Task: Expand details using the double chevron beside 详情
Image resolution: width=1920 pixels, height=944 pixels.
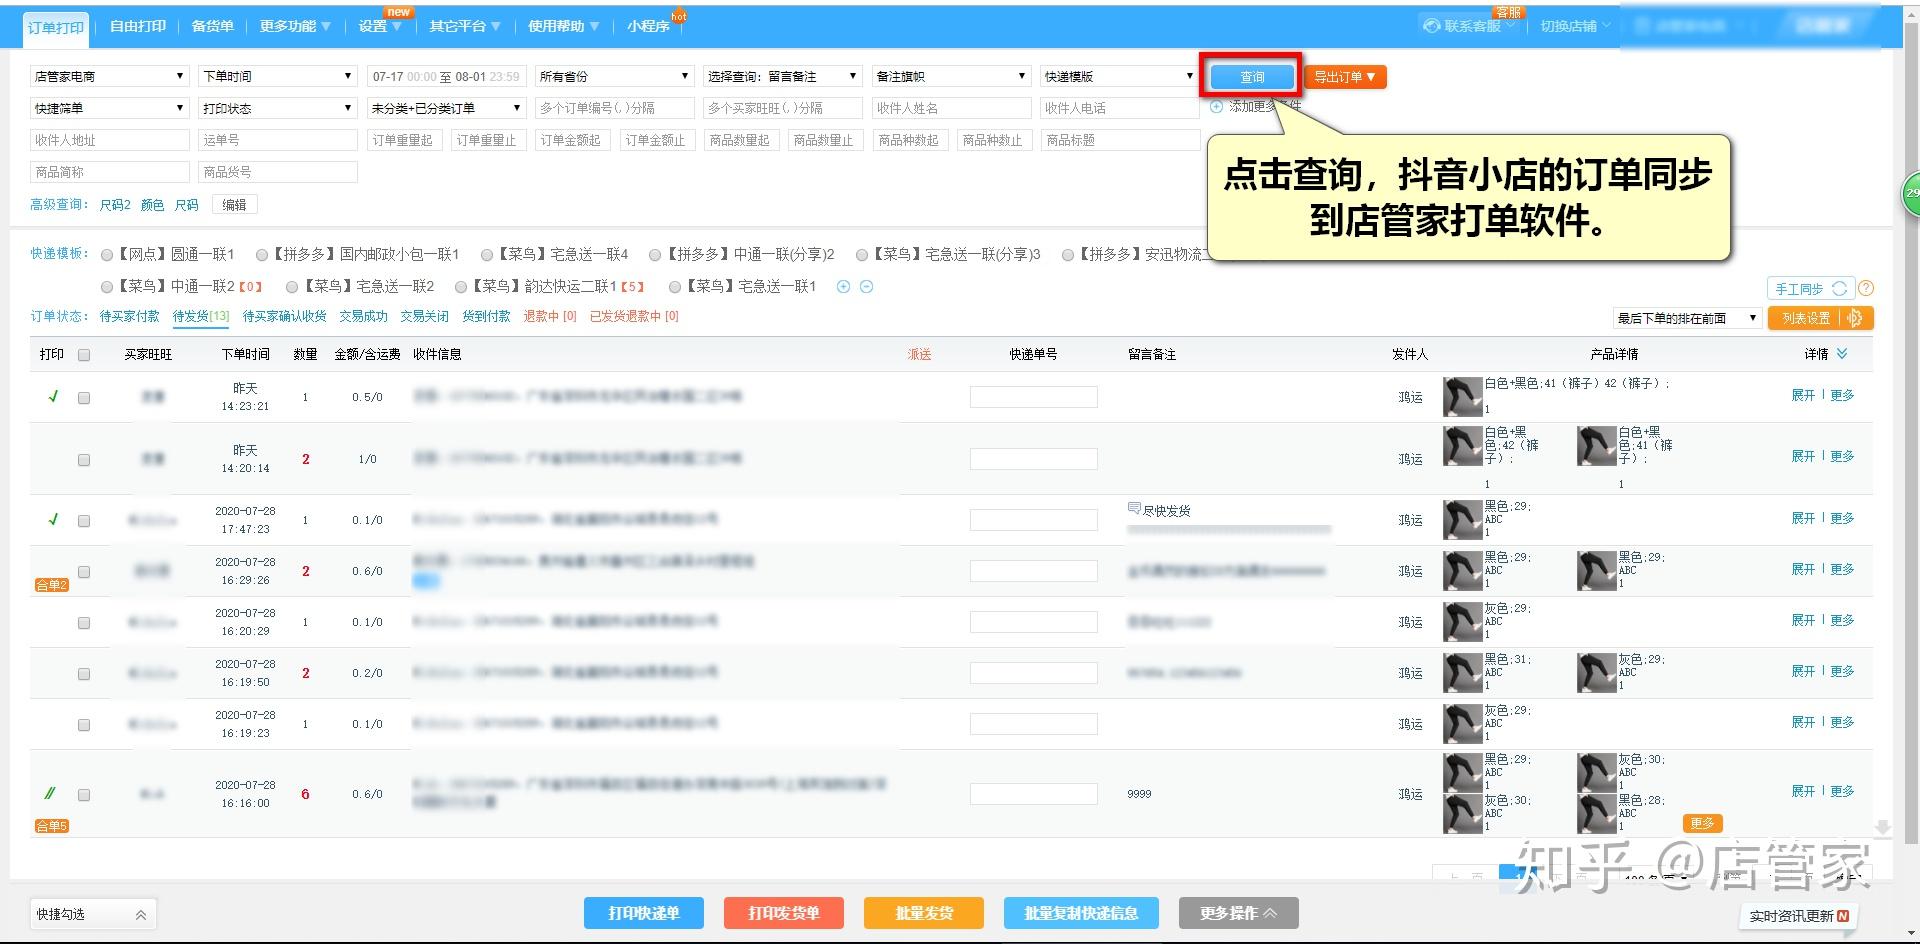Action: click(1842, 354)
